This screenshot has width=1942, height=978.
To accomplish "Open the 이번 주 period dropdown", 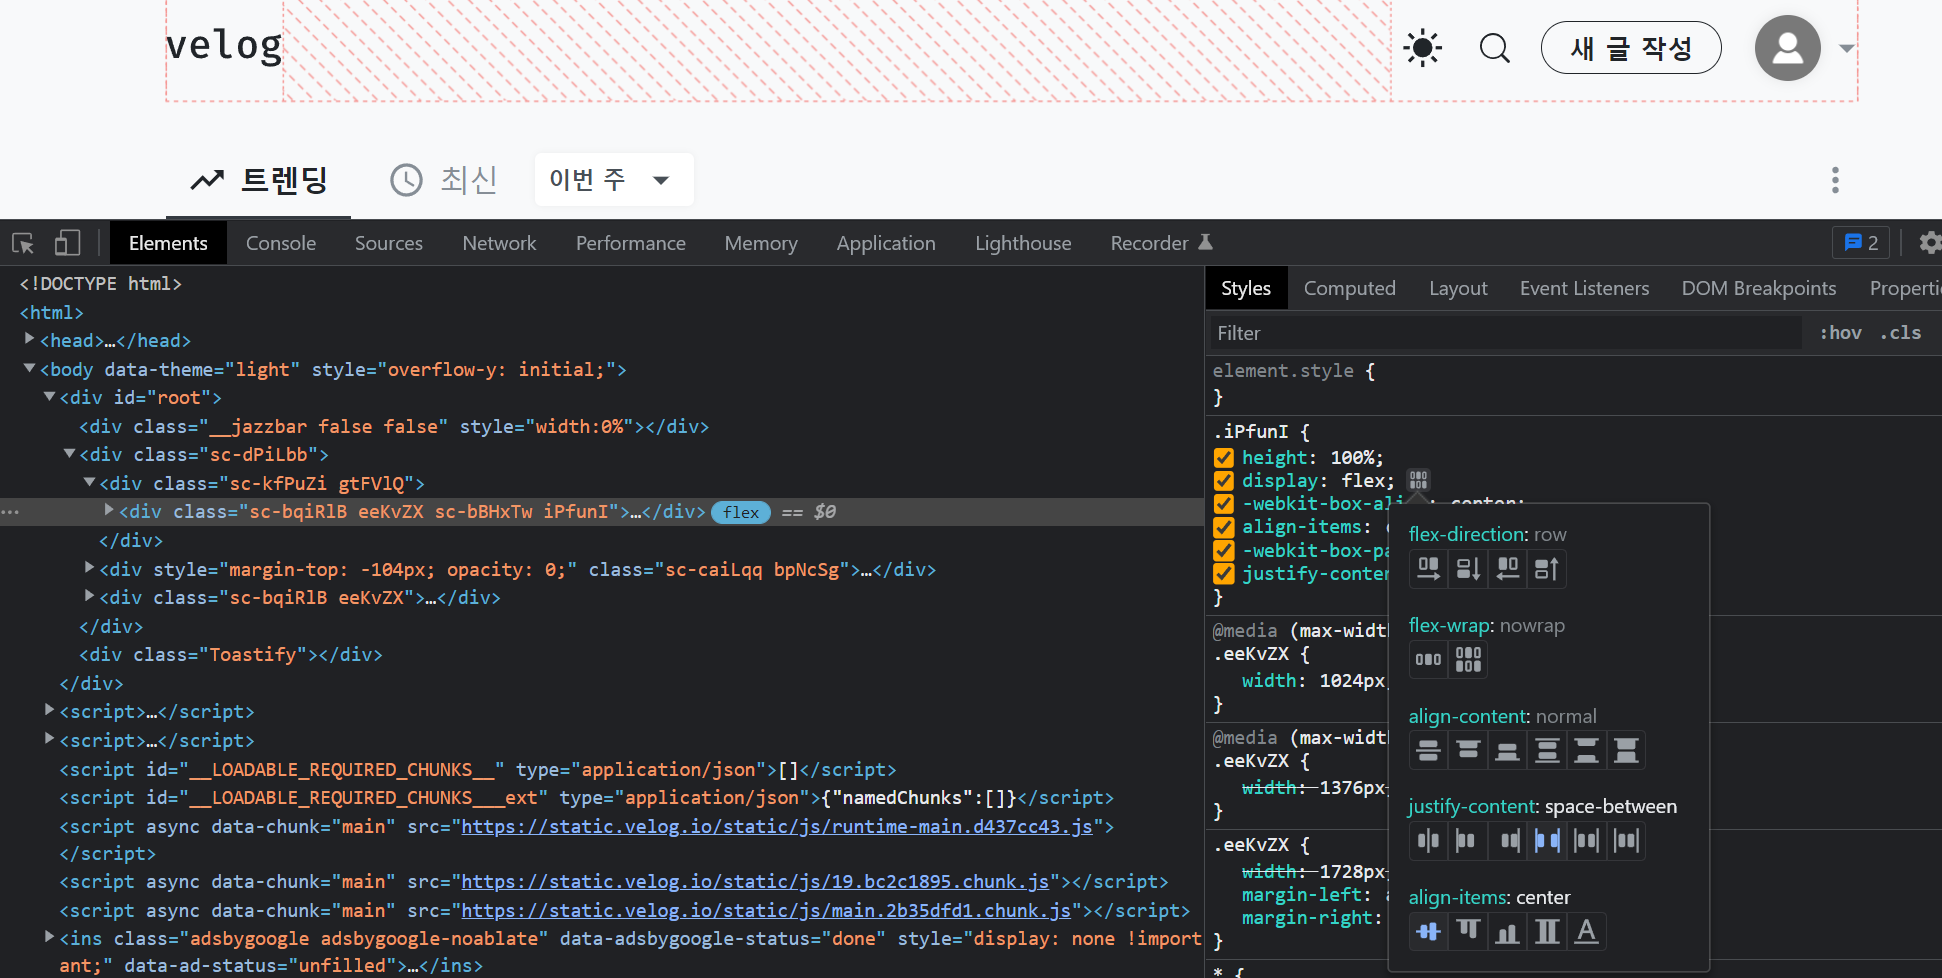I will (614, 180).
